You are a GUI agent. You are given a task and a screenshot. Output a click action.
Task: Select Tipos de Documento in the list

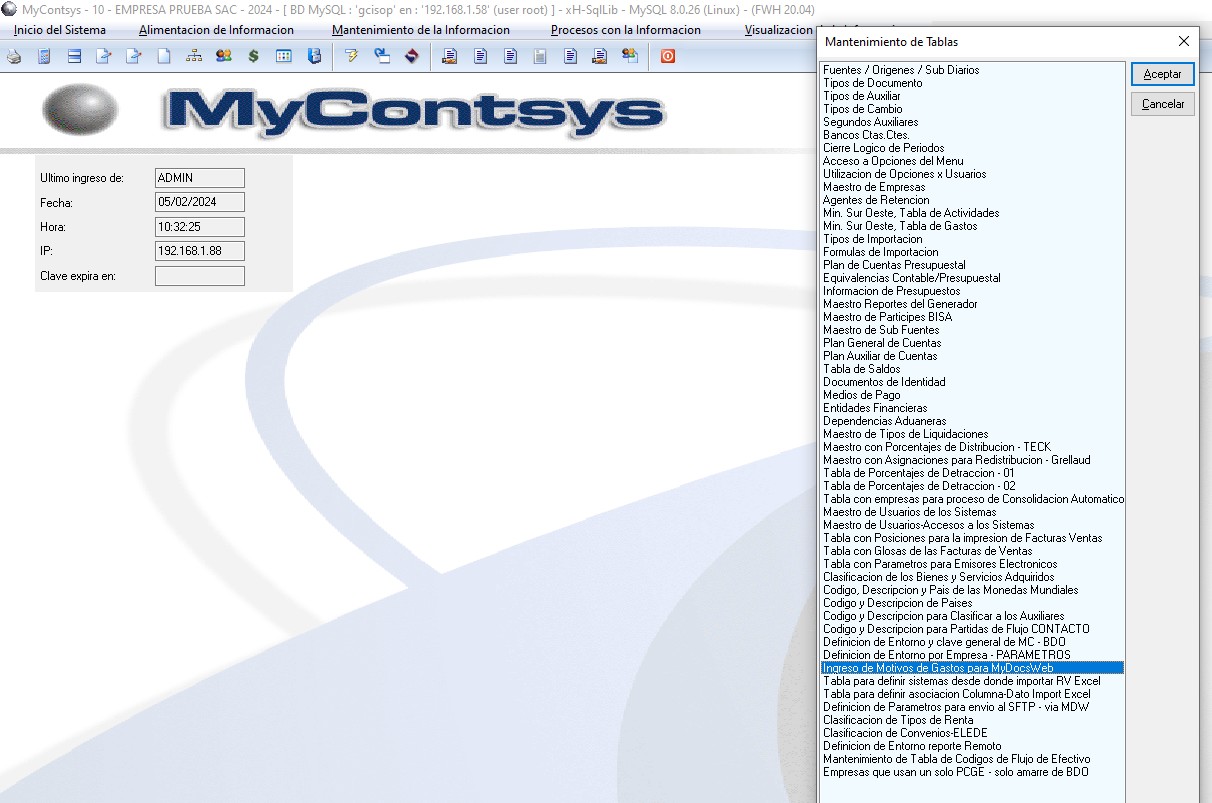872,83
